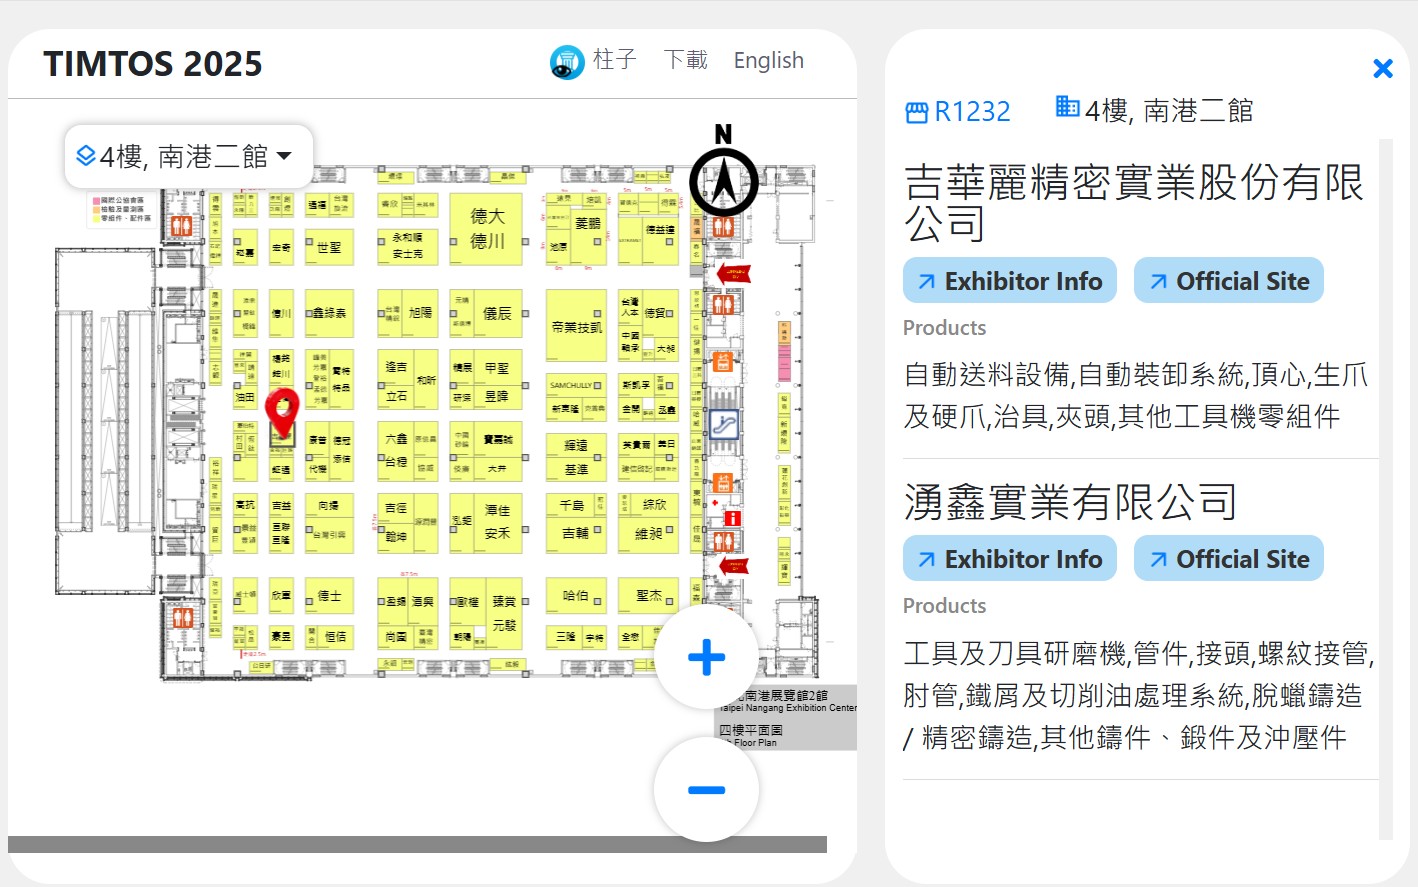1418x887 pixels.
Task: Click the TIMTOS 2025 title
Action: [x=153, y=64]
